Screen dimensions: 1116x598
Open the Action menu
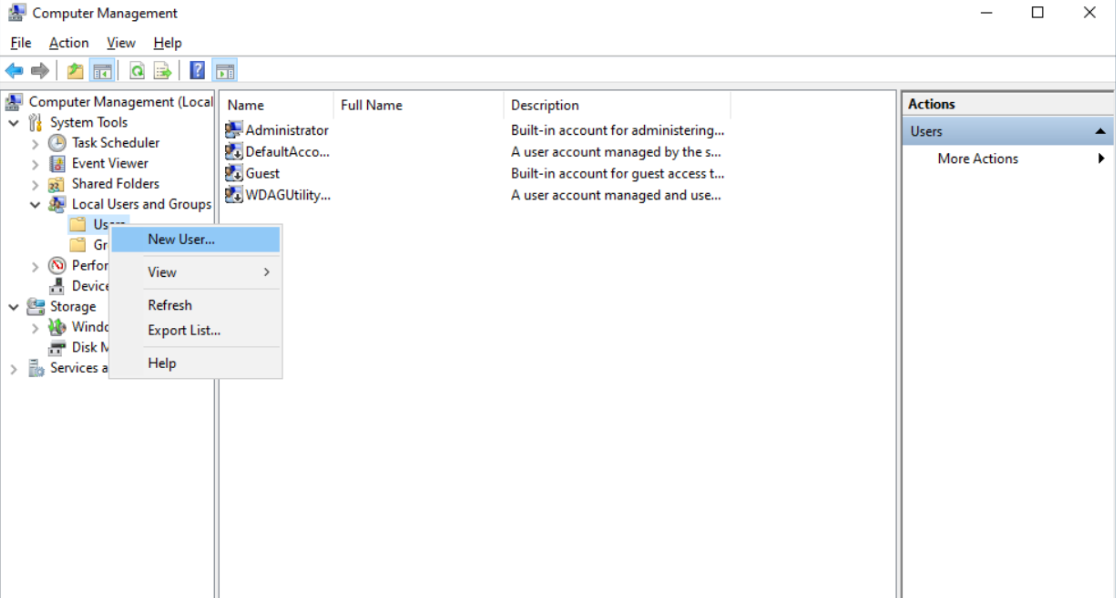tap(69, 42)
